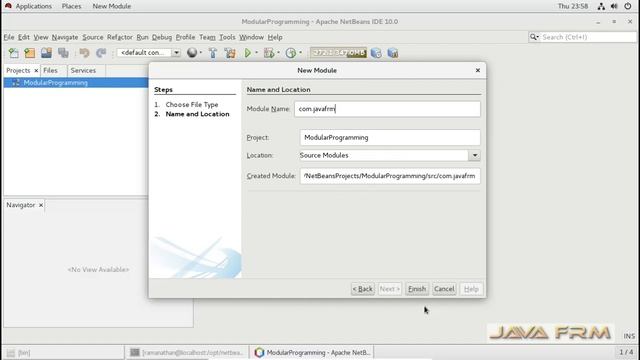Open the Run menu
Viewport: 640px width, 360px height.
coord(142,37)
